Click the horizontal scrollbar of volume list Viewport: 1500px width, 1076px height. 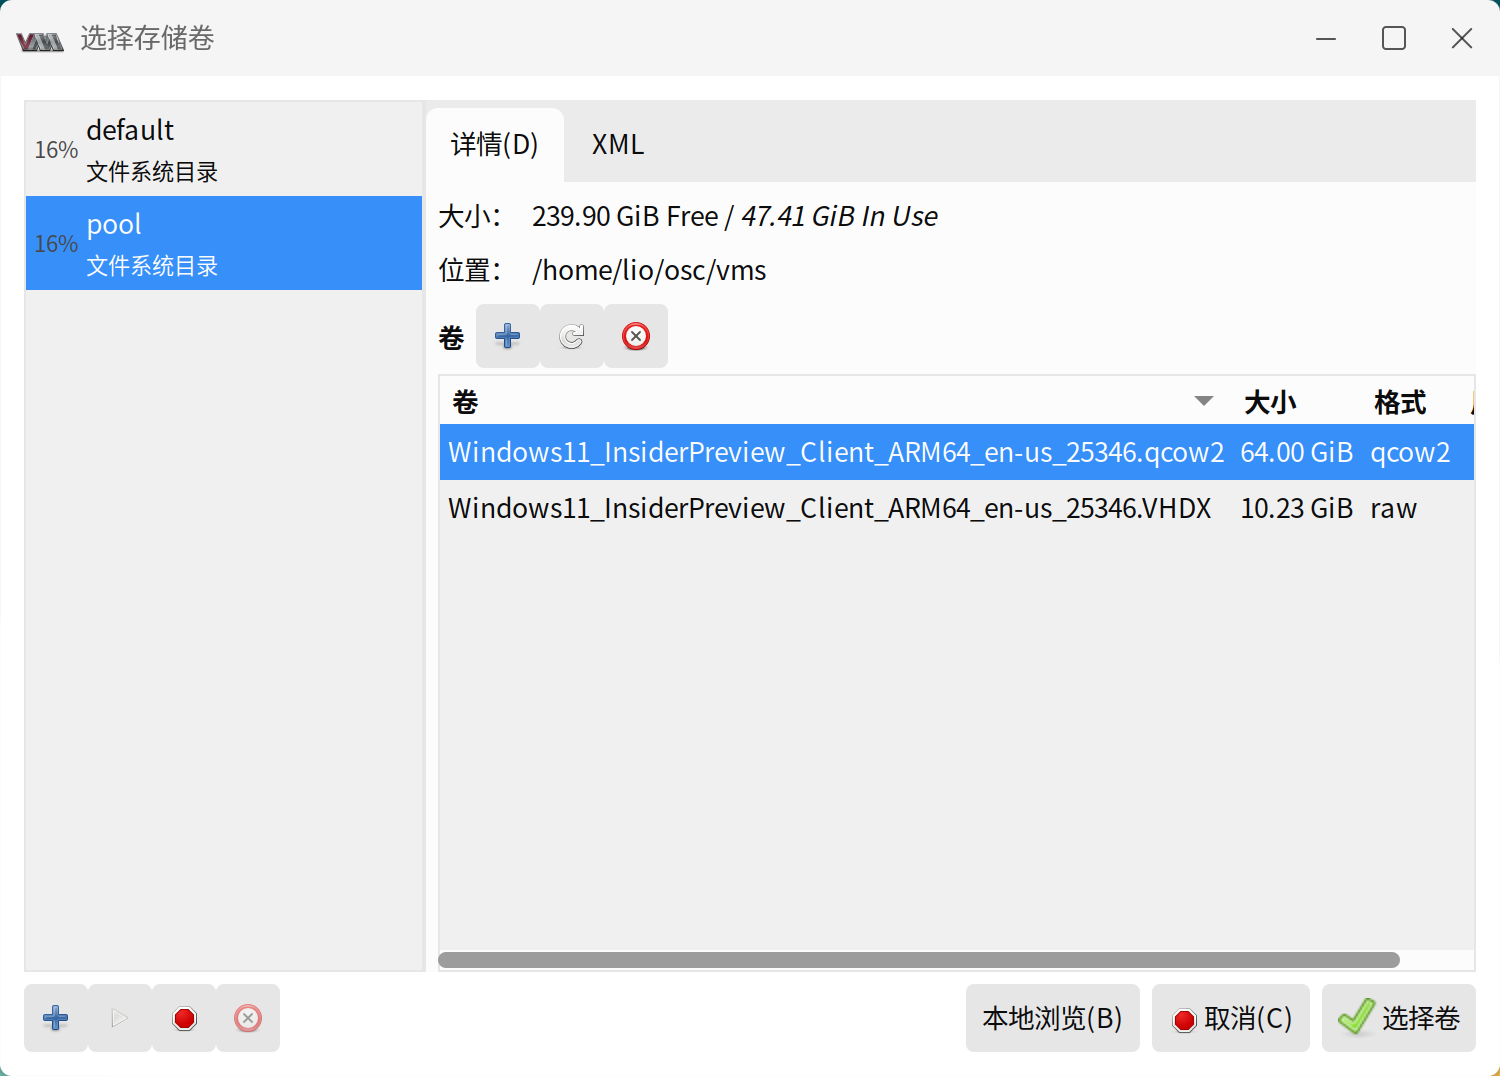click(919, 960)
